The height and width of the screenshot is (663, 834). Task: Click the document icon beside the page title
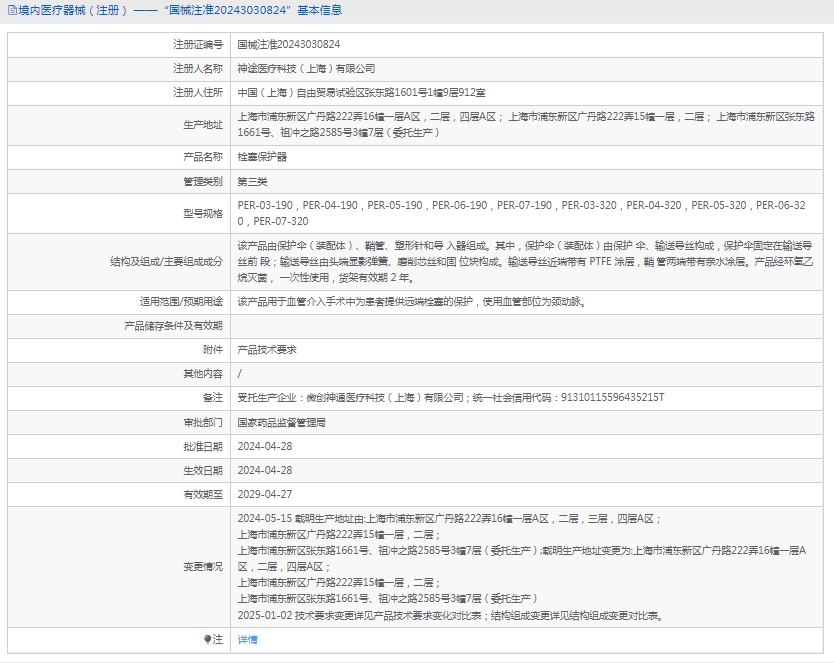pos(10,11)
